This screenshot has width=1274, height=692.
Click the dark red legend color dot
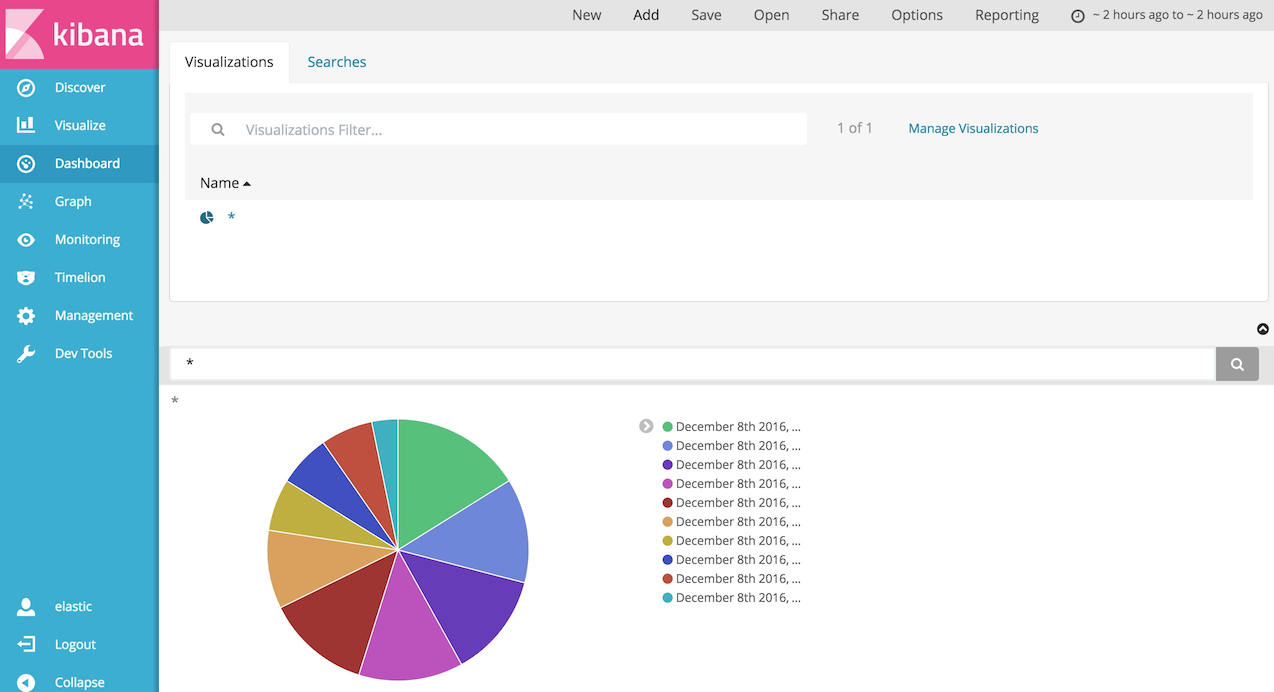(x=667, y=503)
